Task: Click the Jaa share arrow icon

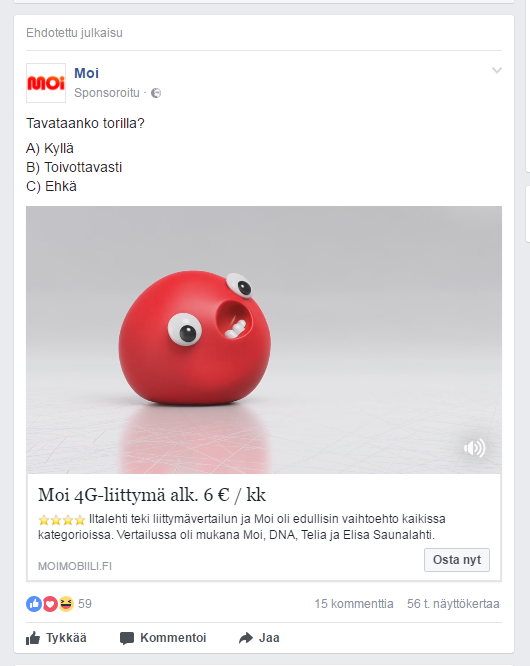Action: tap(246, 638)
